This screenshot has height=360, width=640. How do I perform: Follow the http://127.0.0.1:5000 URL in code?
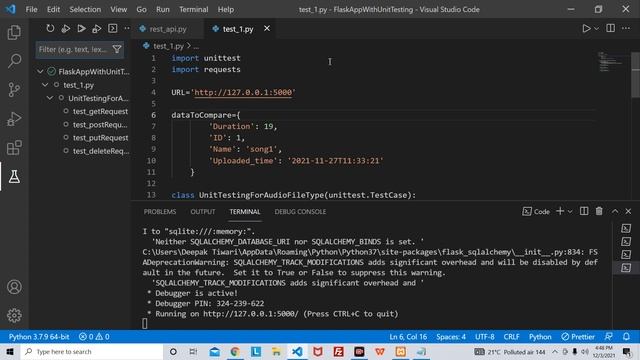pos(243,92)
